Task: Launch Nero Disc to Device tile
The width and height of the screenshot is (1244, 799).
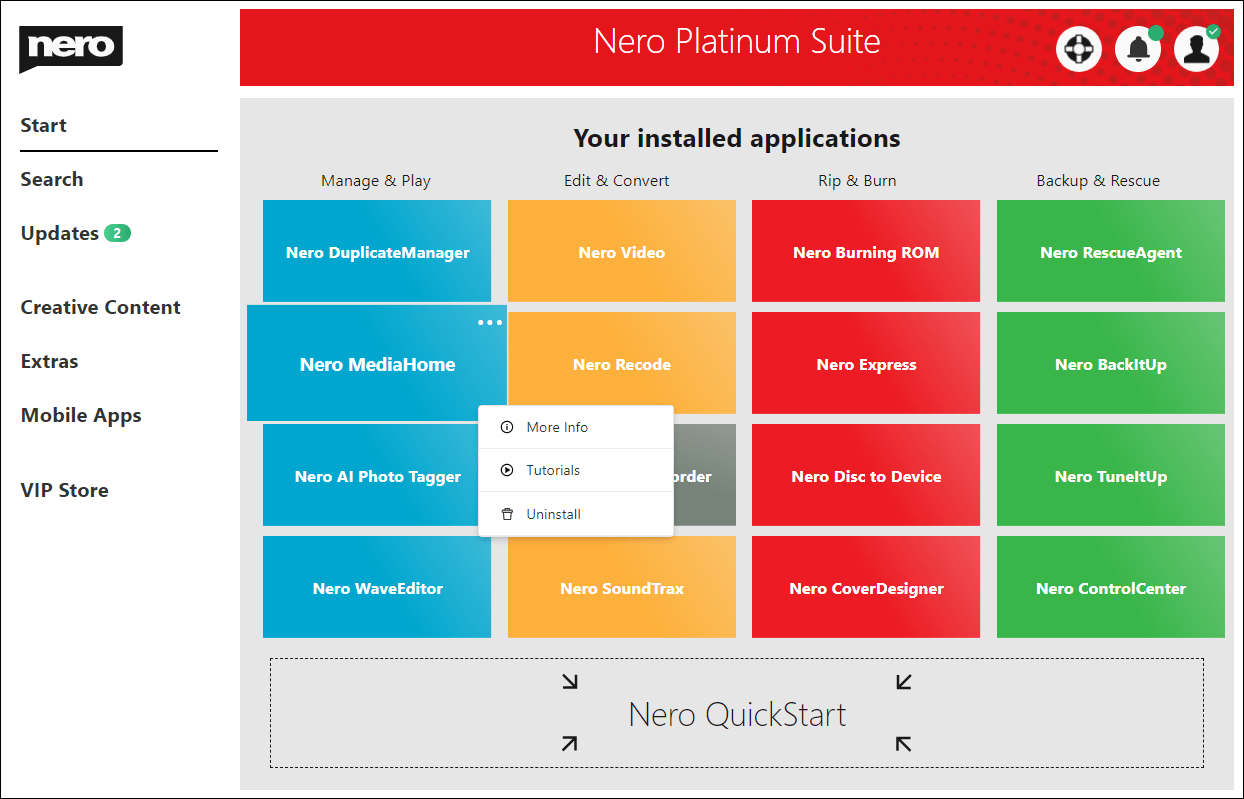Action: [x=866, y=475]
